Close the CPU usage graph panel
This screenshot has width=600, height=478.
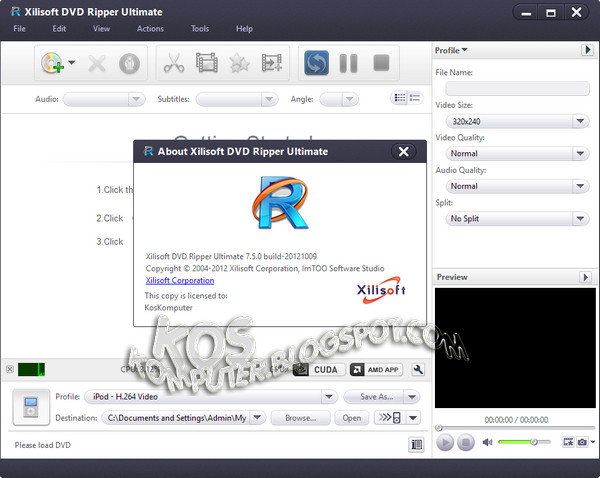point(10,369)
